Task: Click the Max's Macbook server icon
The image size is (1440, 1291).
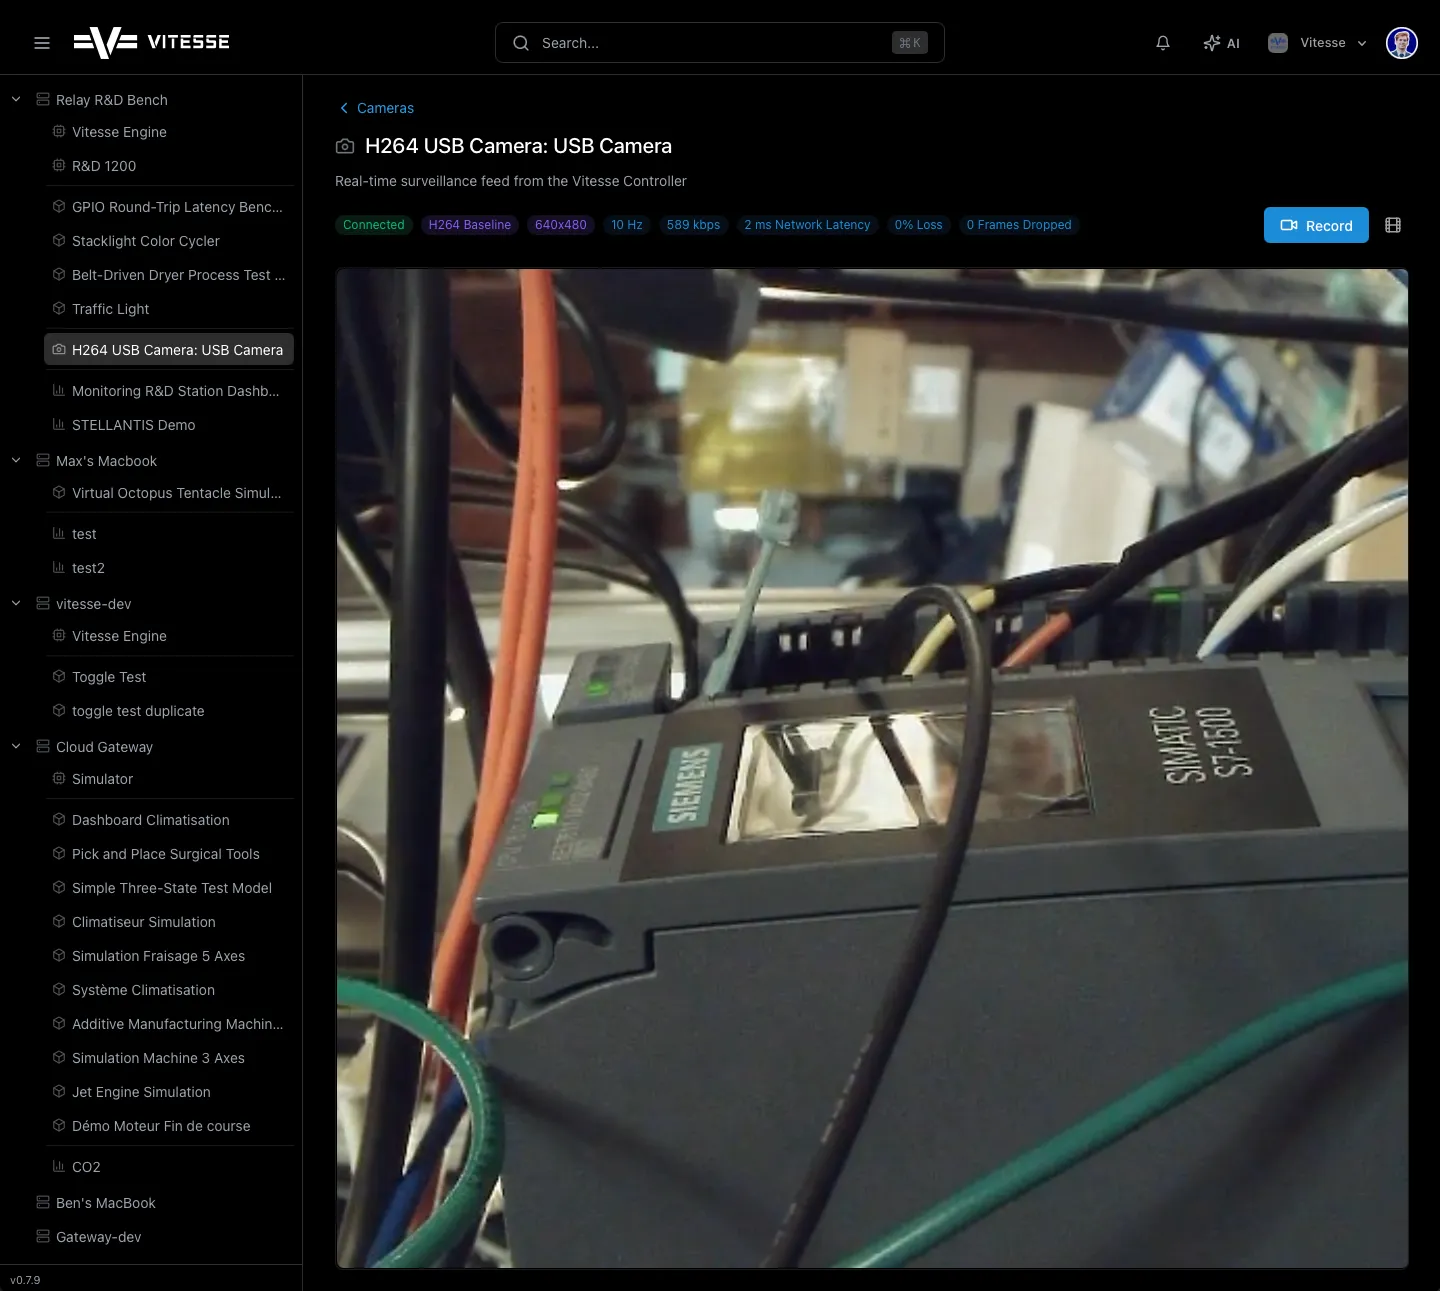Action: tap(43, 460)
